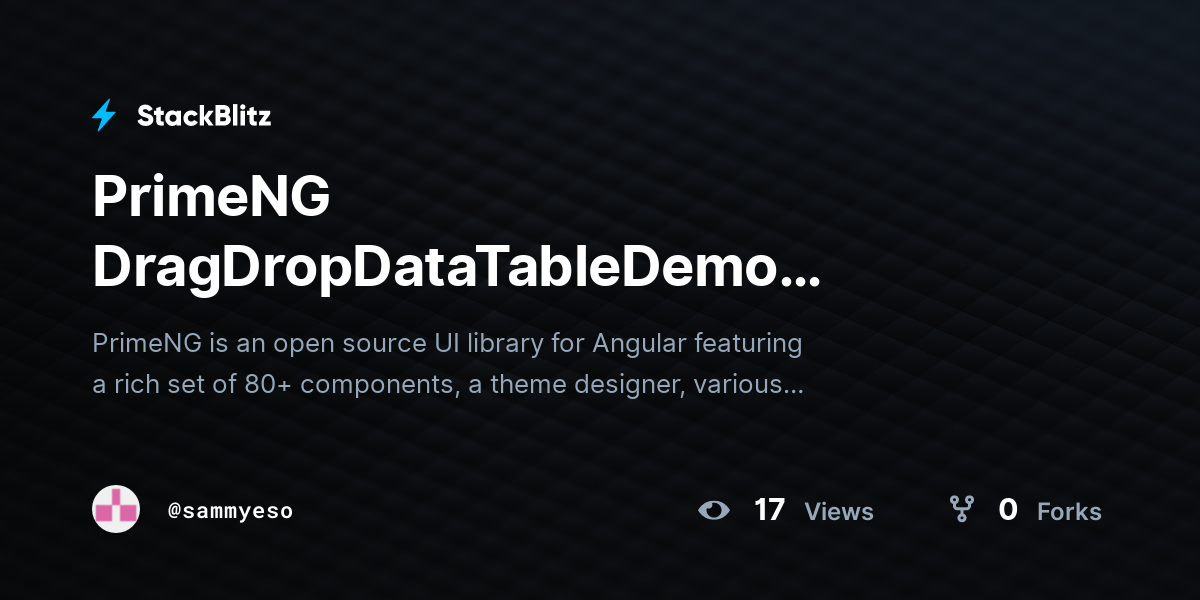Click the Forks label
Viewport: 1200px width, 600px height.
(1069, 512)
